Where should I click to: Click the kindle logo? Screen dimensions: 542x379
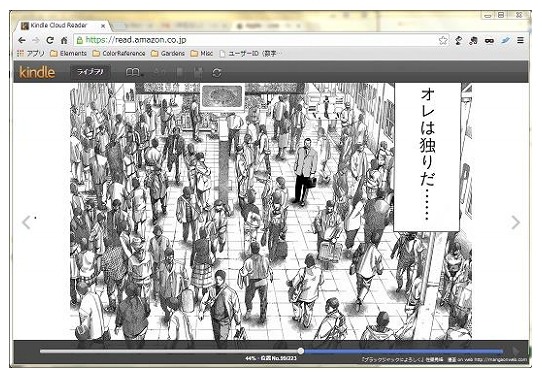coord(37,72)
